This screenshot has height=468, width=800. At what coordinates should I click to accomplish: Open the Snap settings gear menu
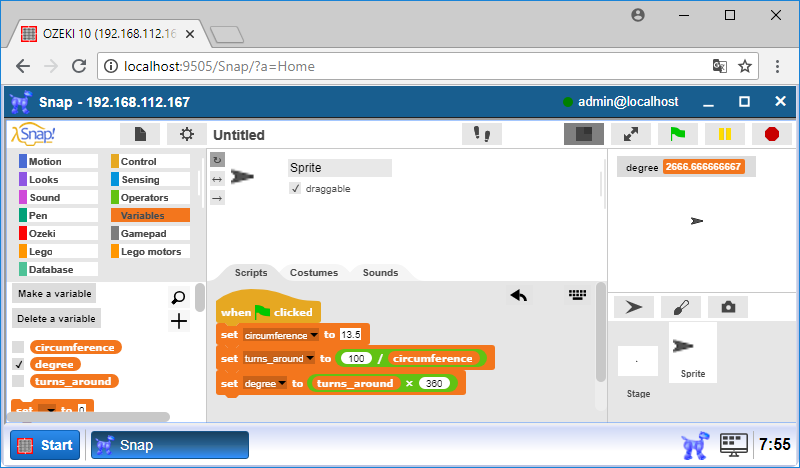tap(187, 134)
